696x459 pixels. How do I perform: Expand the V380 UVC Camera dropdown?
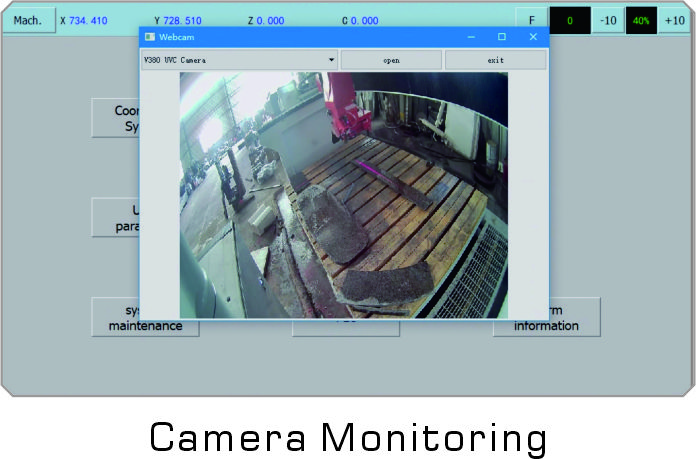point(331,60)
